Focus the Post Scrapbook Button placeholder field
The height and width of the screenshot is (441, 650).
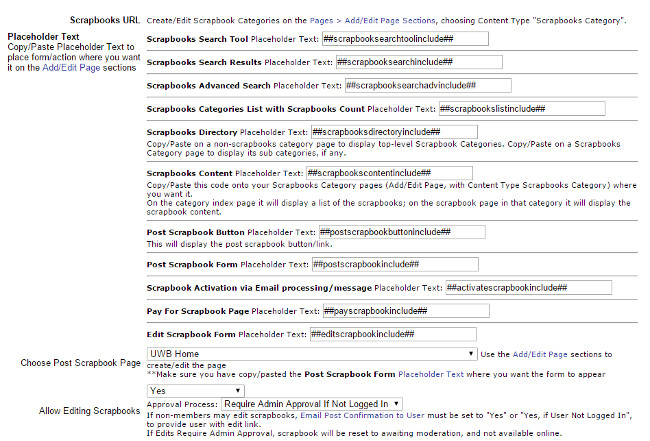tap(398, 232)
